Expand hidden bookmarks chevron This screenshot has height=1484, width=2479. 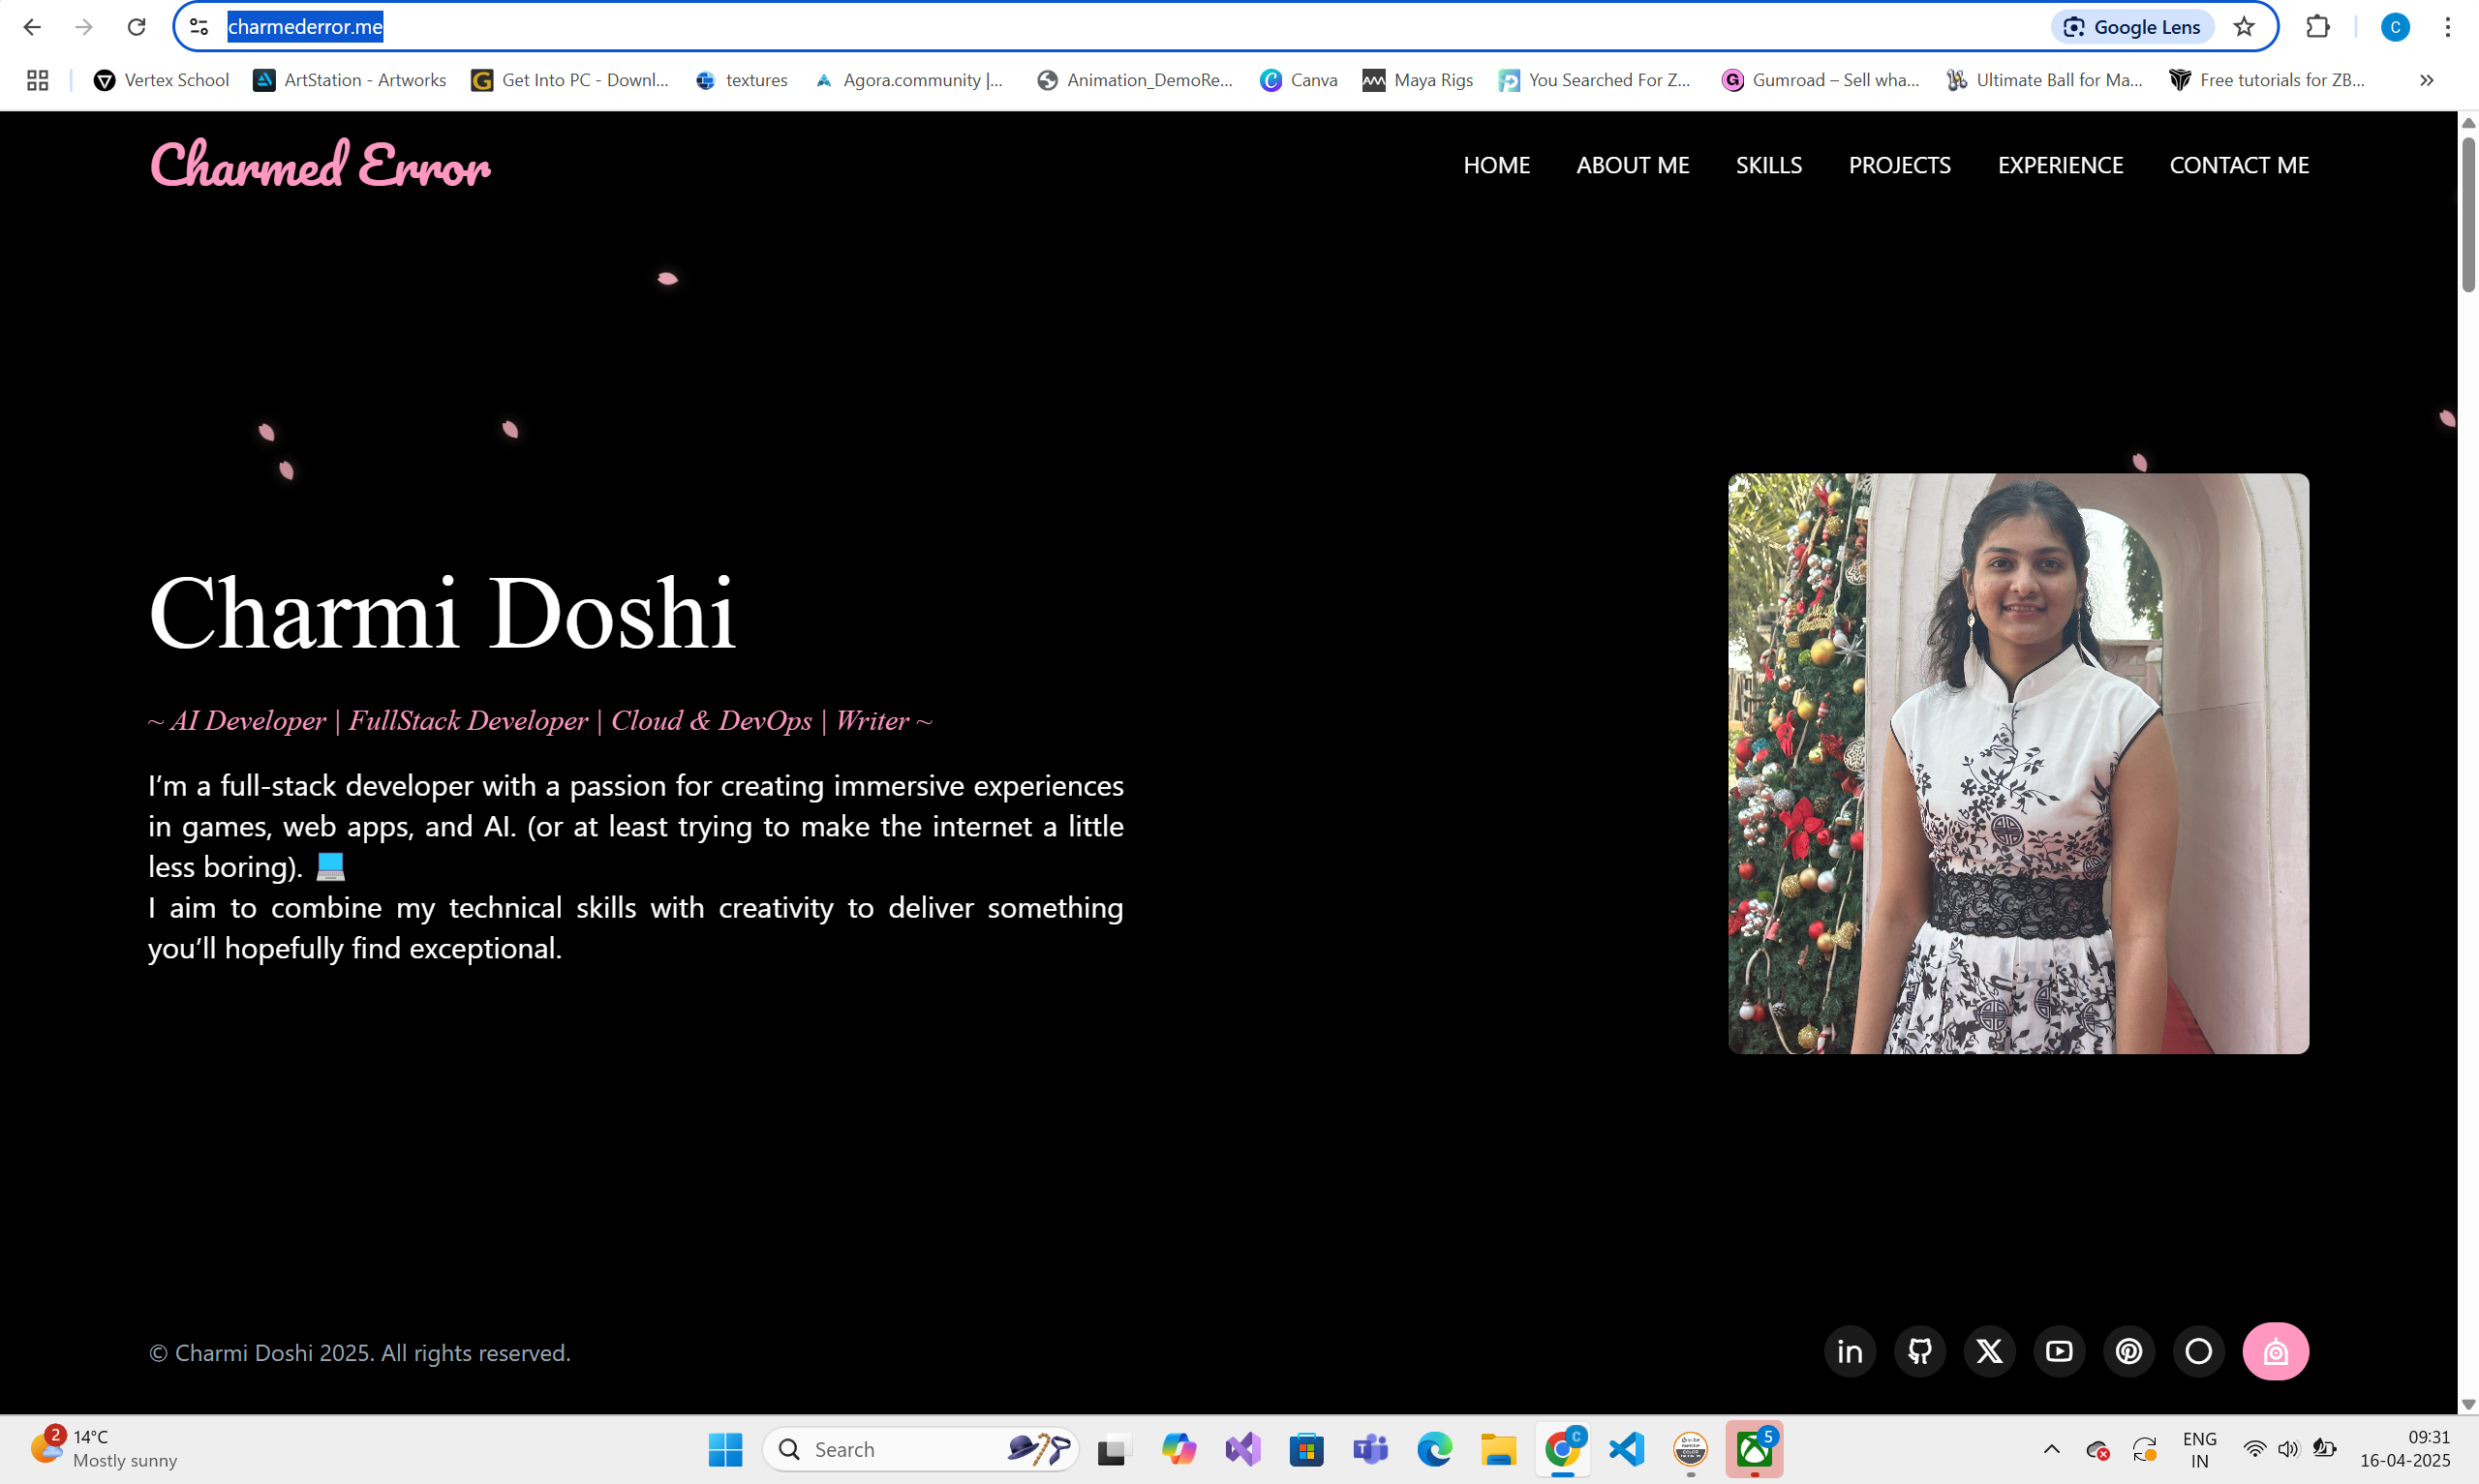(2426, 80)
